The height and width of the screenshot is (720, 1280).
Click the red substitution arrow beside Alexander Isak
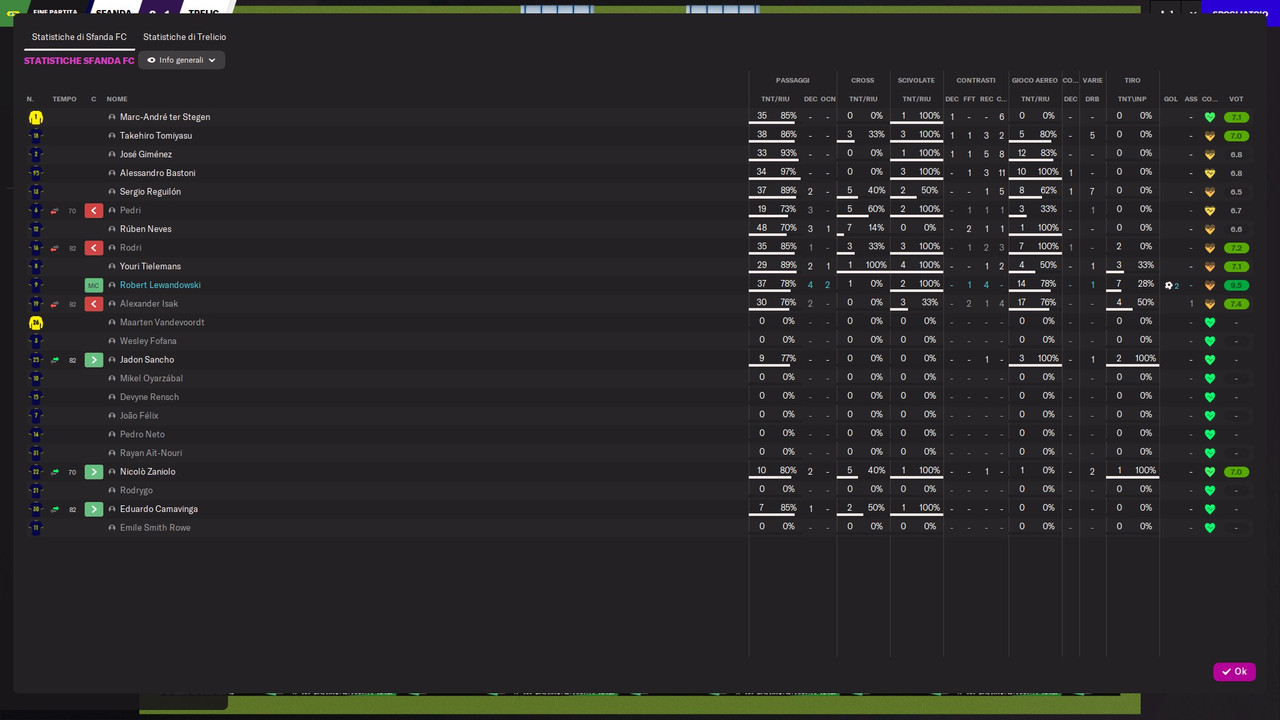click(94, 304)
